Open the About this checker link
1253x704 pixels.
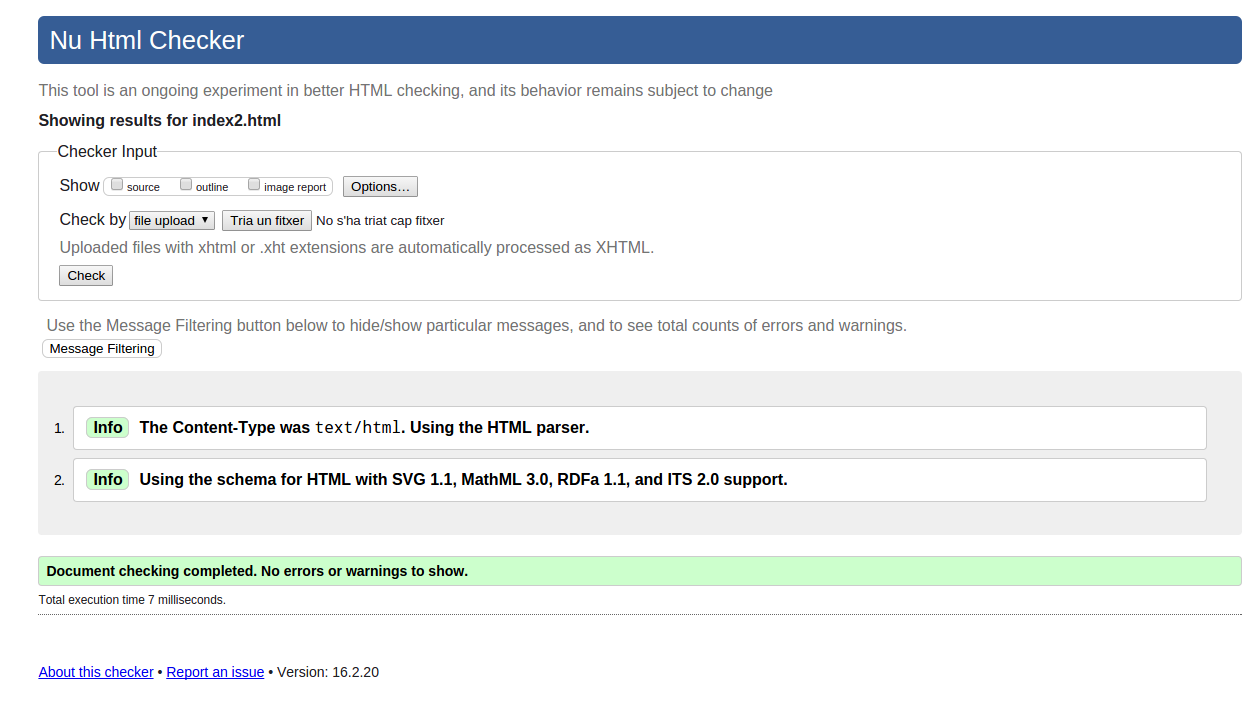(96, 673)
